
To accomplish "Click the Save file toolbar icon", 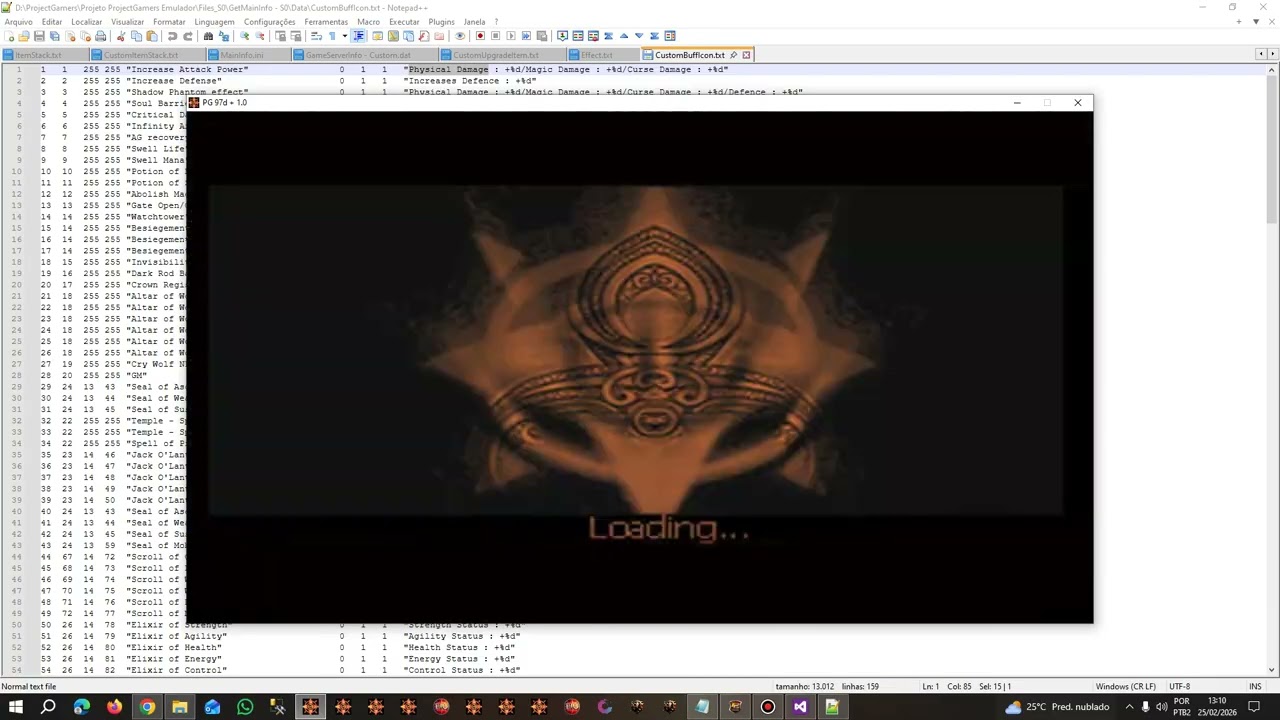I will (x=39, y=37).
